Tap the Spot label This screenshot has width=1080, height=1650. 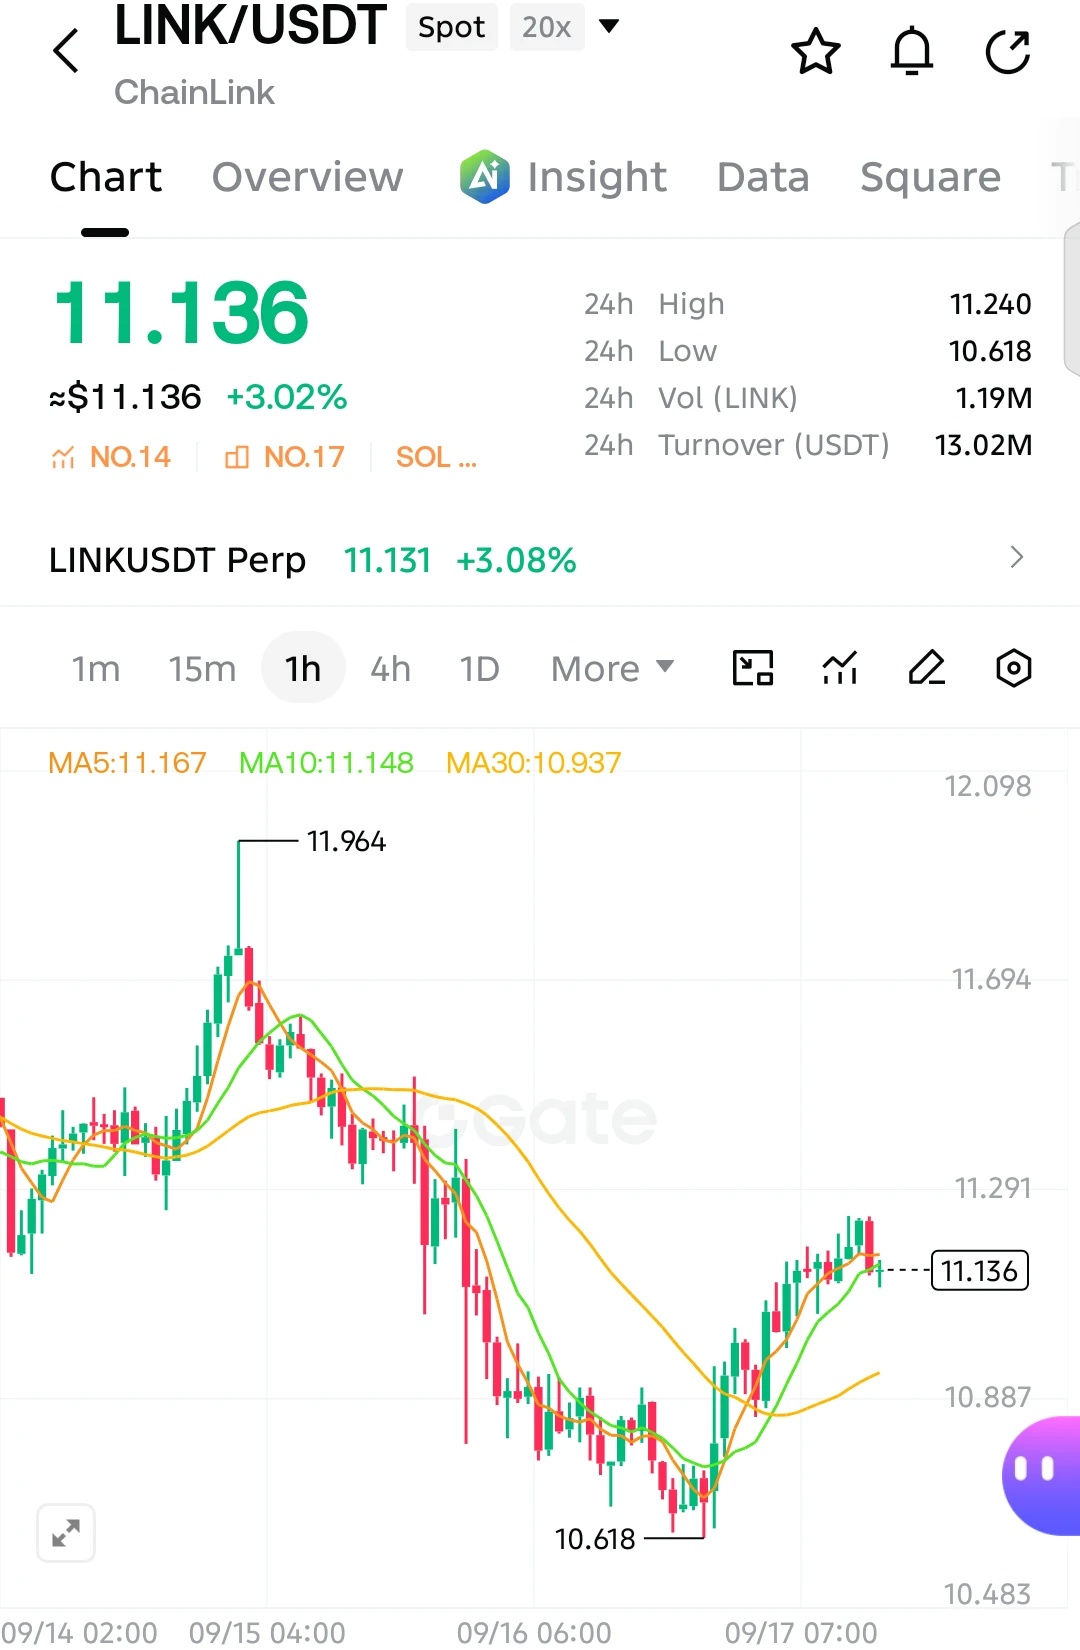[452, 27]
